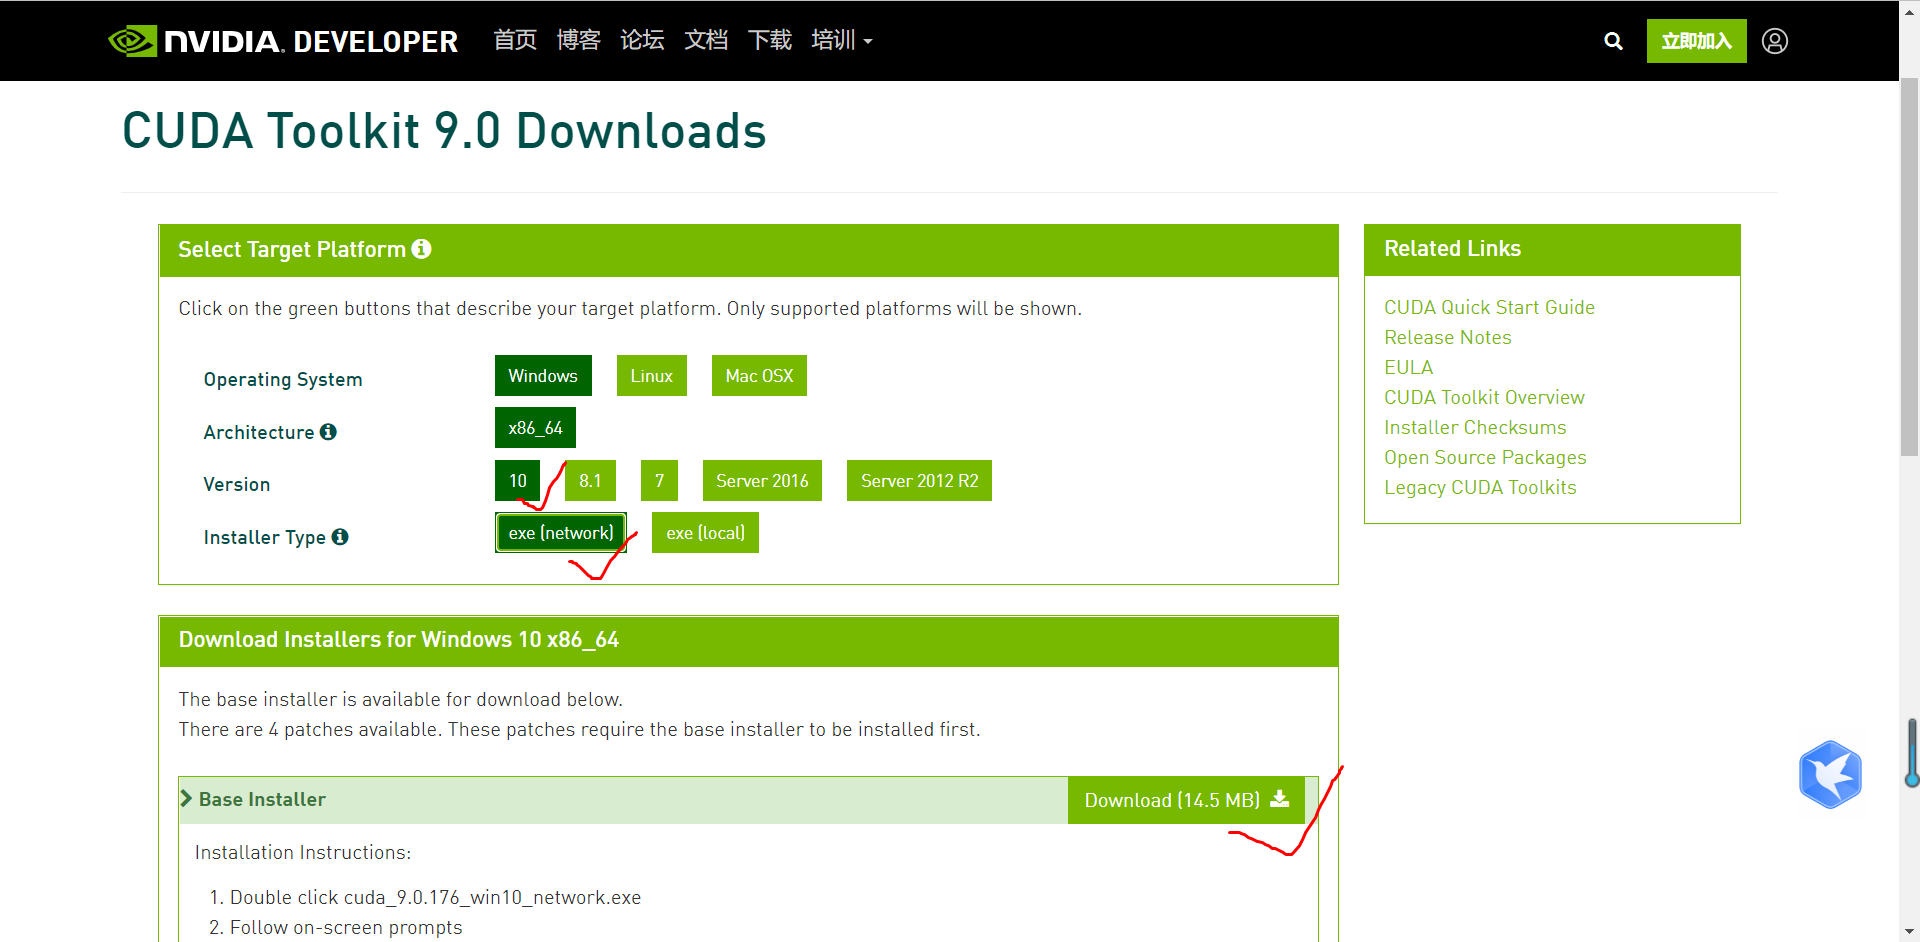
Task: Click the info icon next to Installer Type
Action: click(340, 537)
